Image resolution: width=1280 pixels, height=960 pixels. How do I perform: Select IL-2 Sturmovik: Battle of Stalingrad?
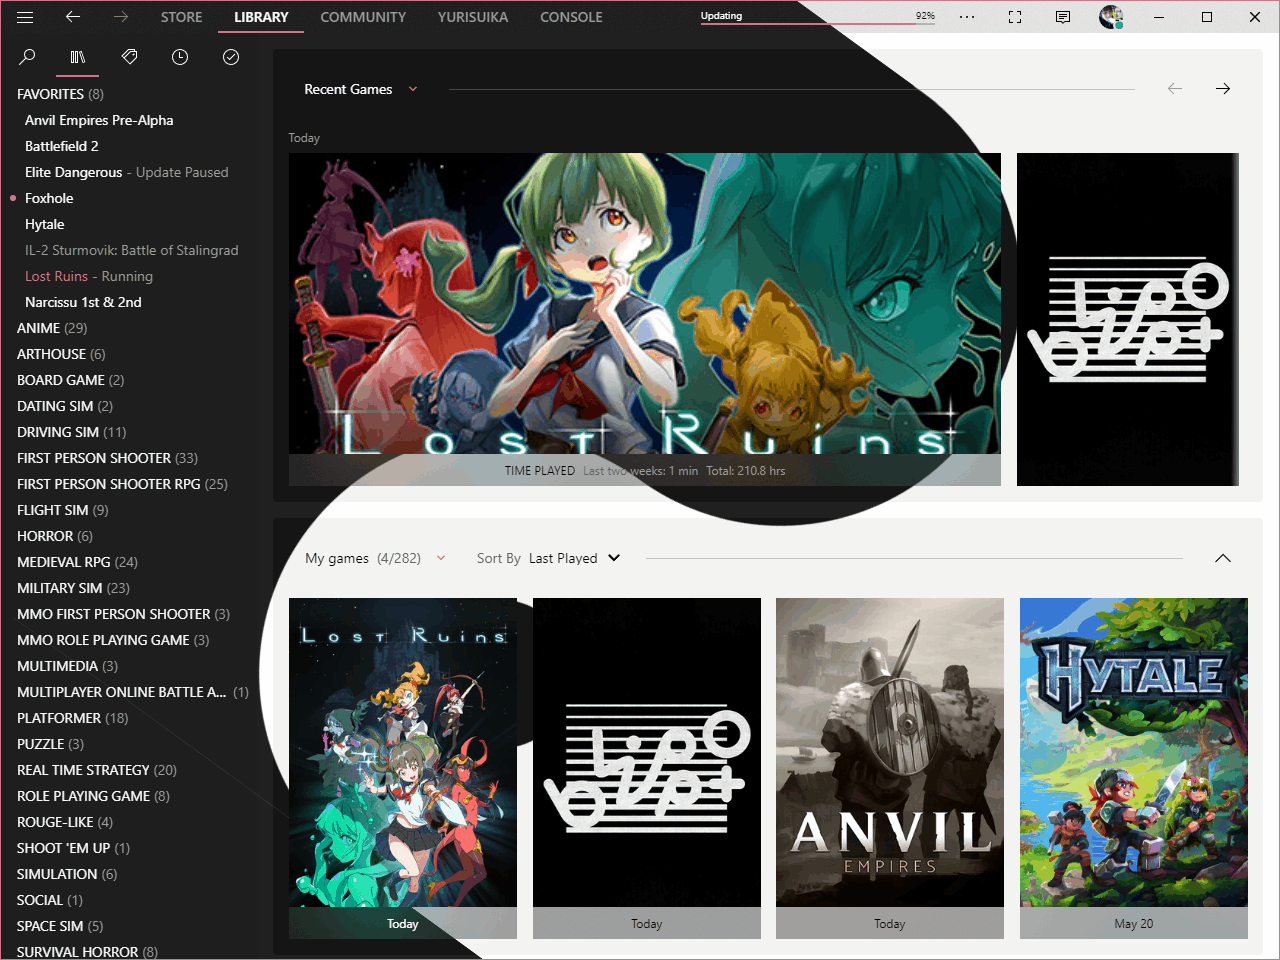pos(132,250)
